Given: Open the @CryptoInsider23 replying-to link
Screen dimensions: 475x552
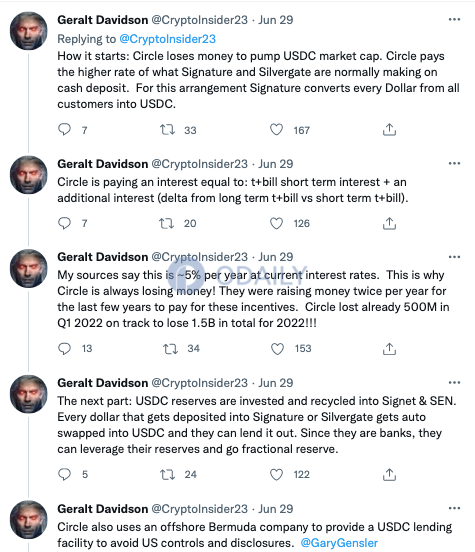Looking at the screenshot, I should tap(167, 39).
